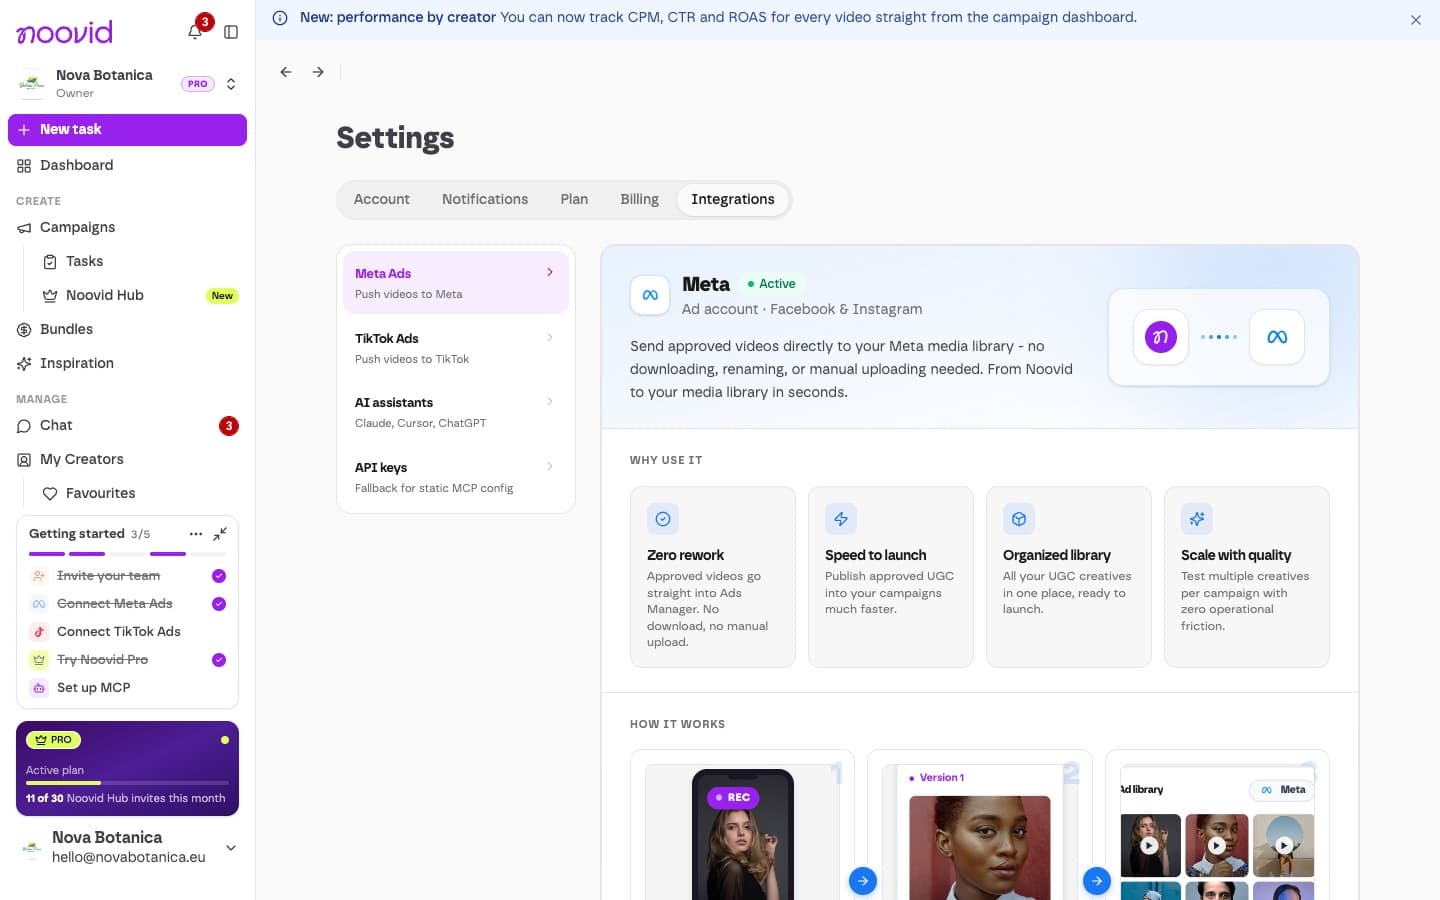Click the Noovid logo
This screenshot has height=900, width=1440.
[65, 32]
